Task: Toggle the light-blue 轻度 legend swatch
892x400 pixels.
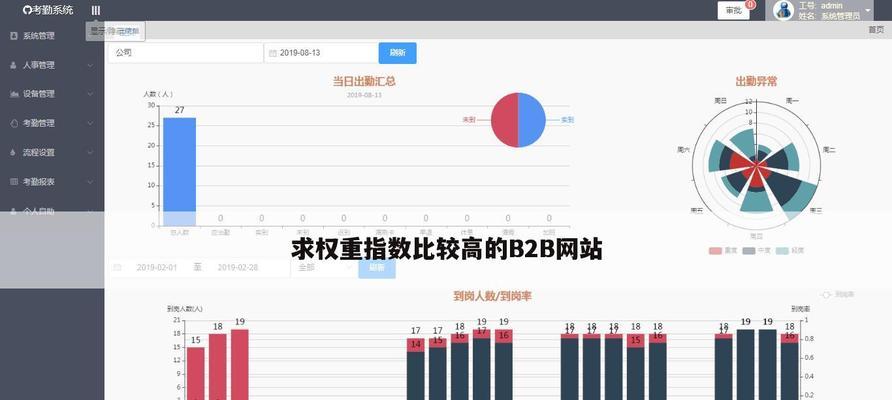Action: (x=782, y=251)
